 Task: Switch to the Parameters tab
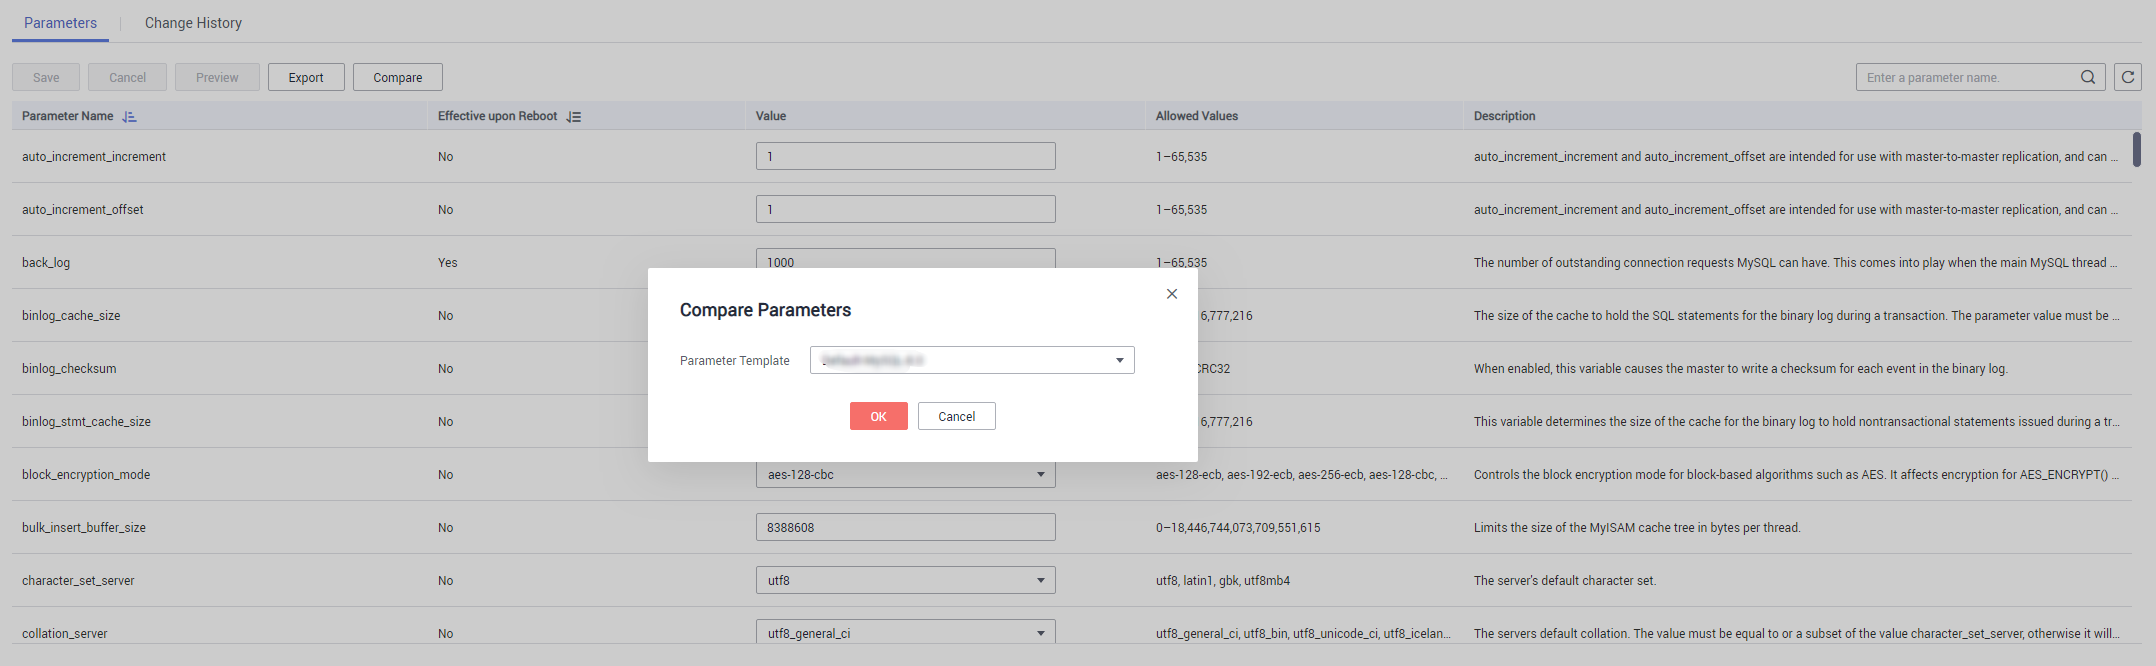coord(60,23)
